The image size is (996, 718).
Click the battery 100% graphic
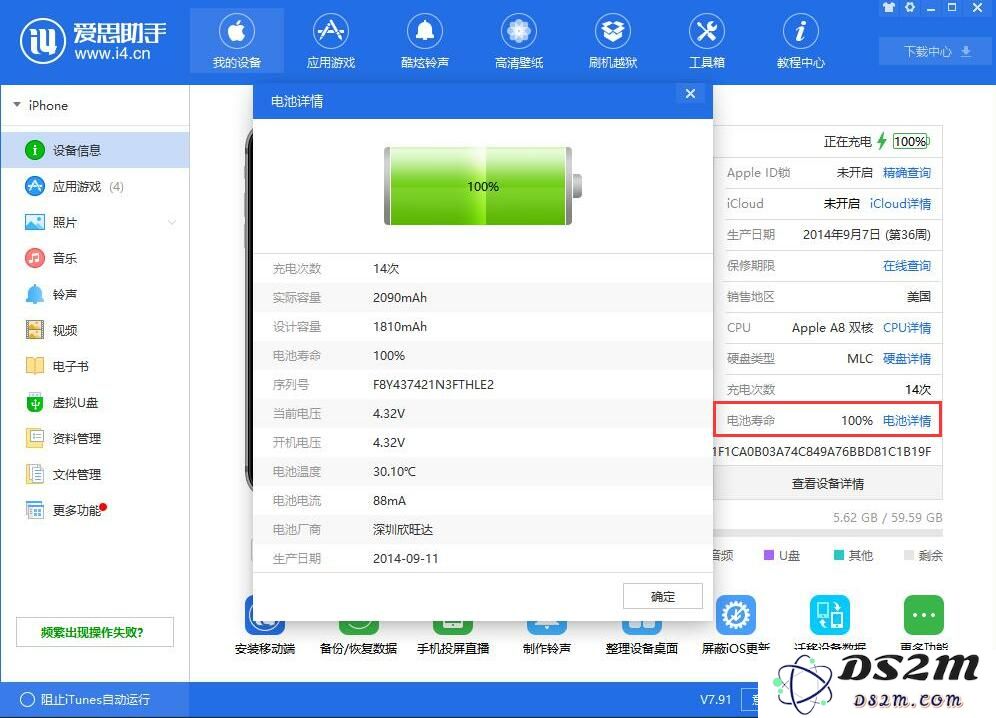coord(483,186)
